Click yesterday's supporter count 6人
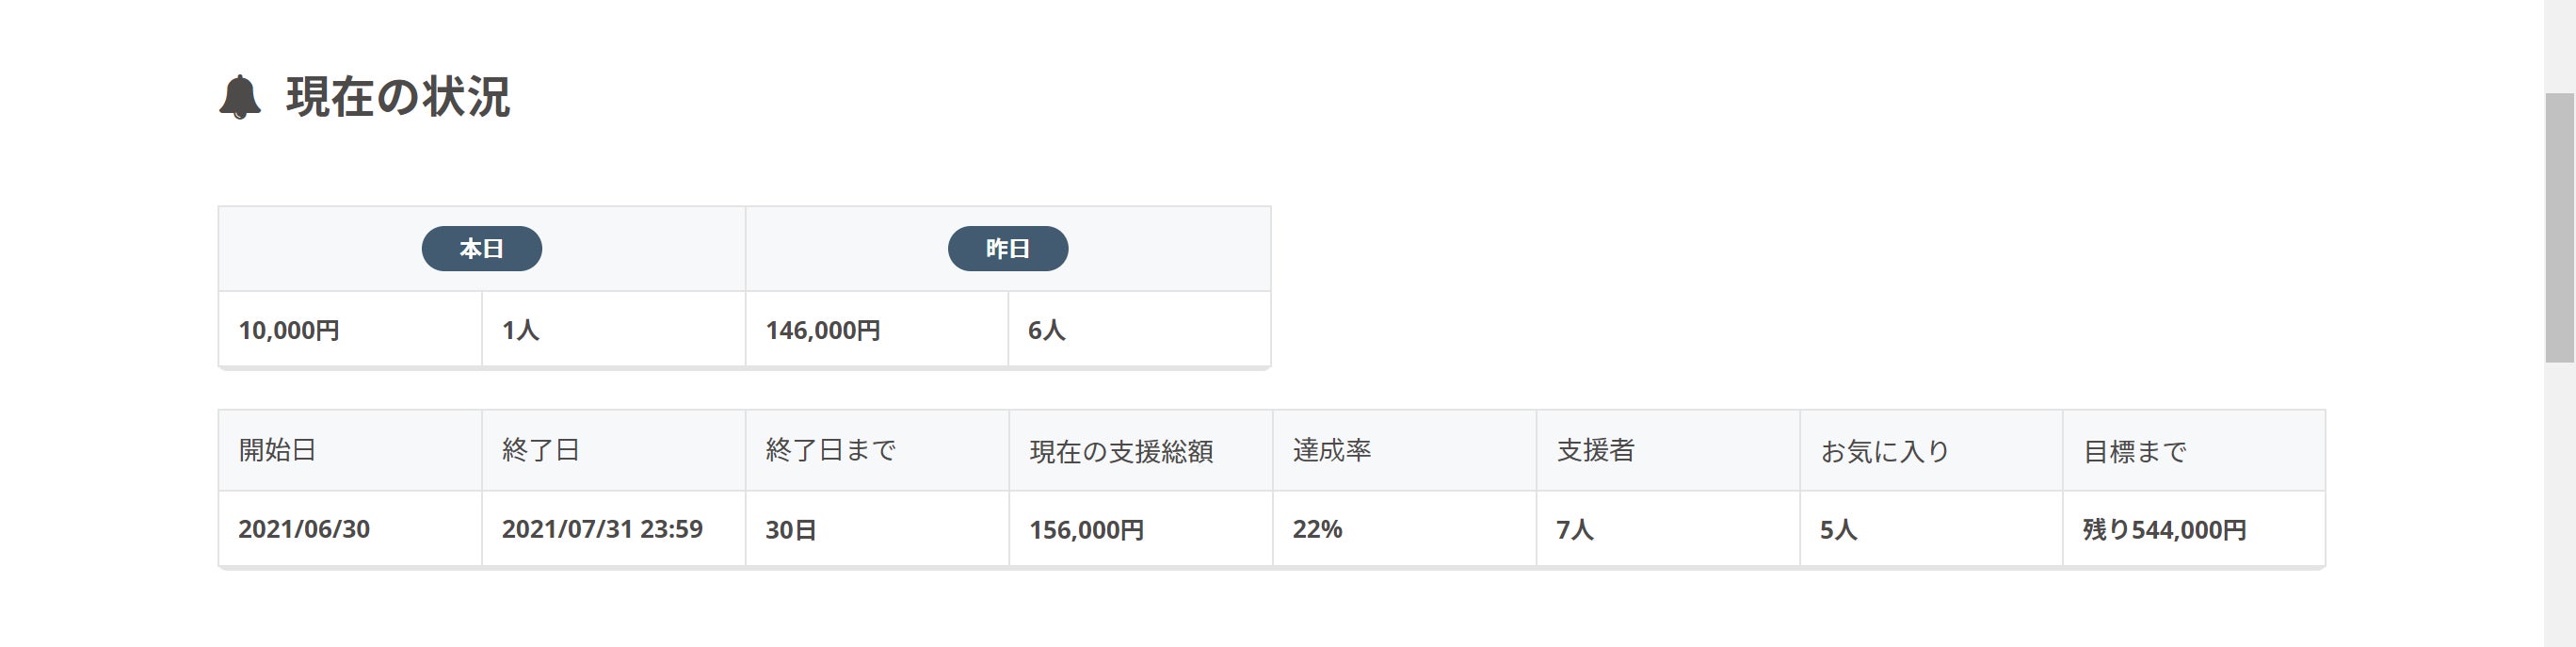 click(1046, 330)
